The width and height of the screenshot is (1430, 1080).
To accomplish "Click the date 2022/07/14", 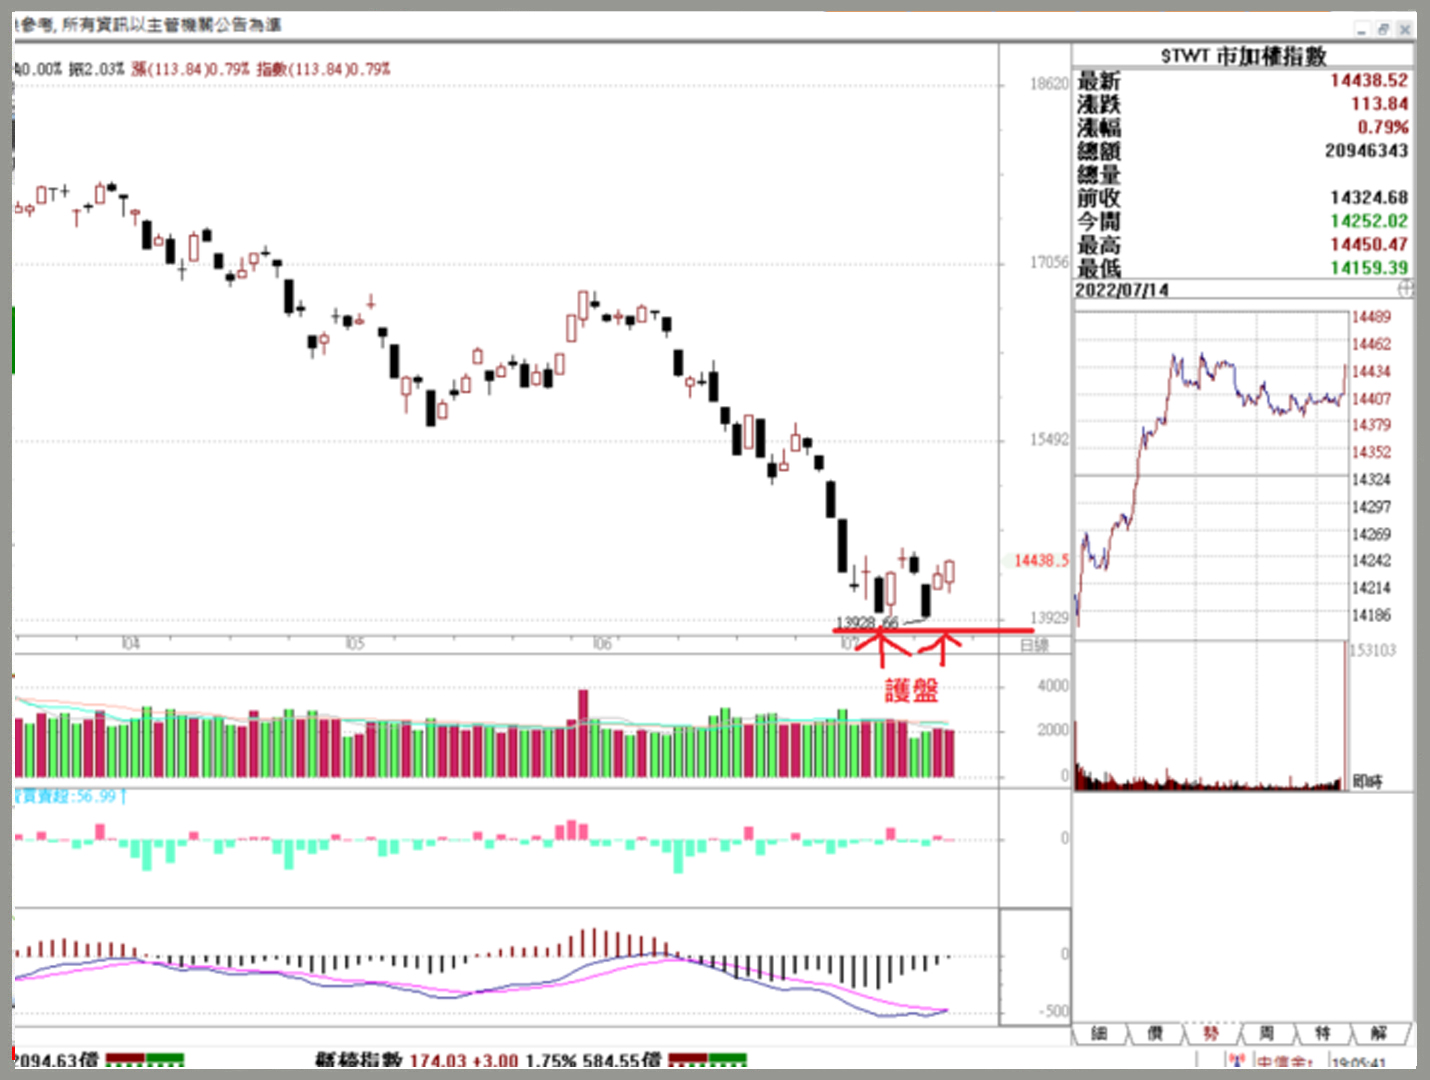I will point(1122,290).
